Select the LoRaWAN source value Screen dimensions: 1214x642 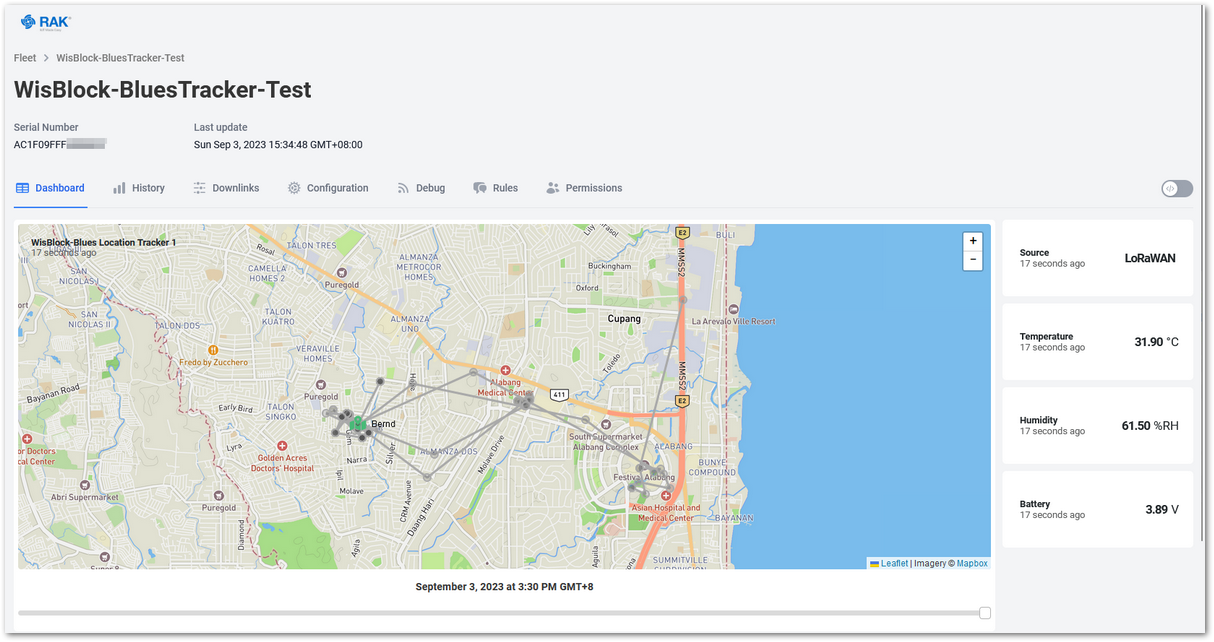coord(1150,258)
